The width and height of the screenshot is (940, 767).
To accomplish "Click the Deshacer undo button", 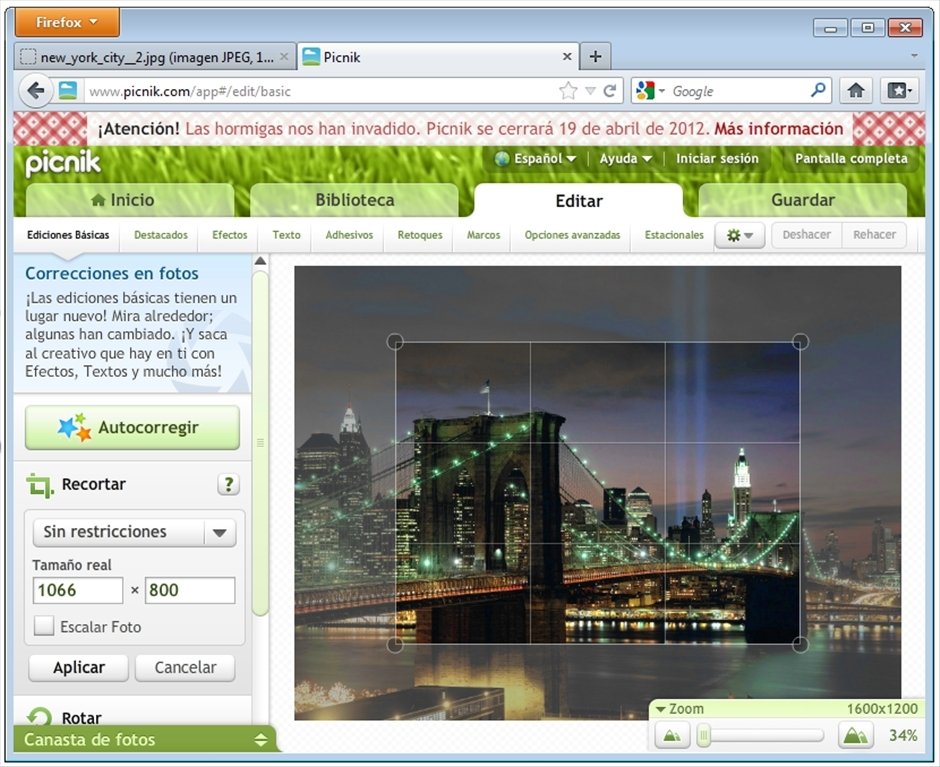I will 806,234.
